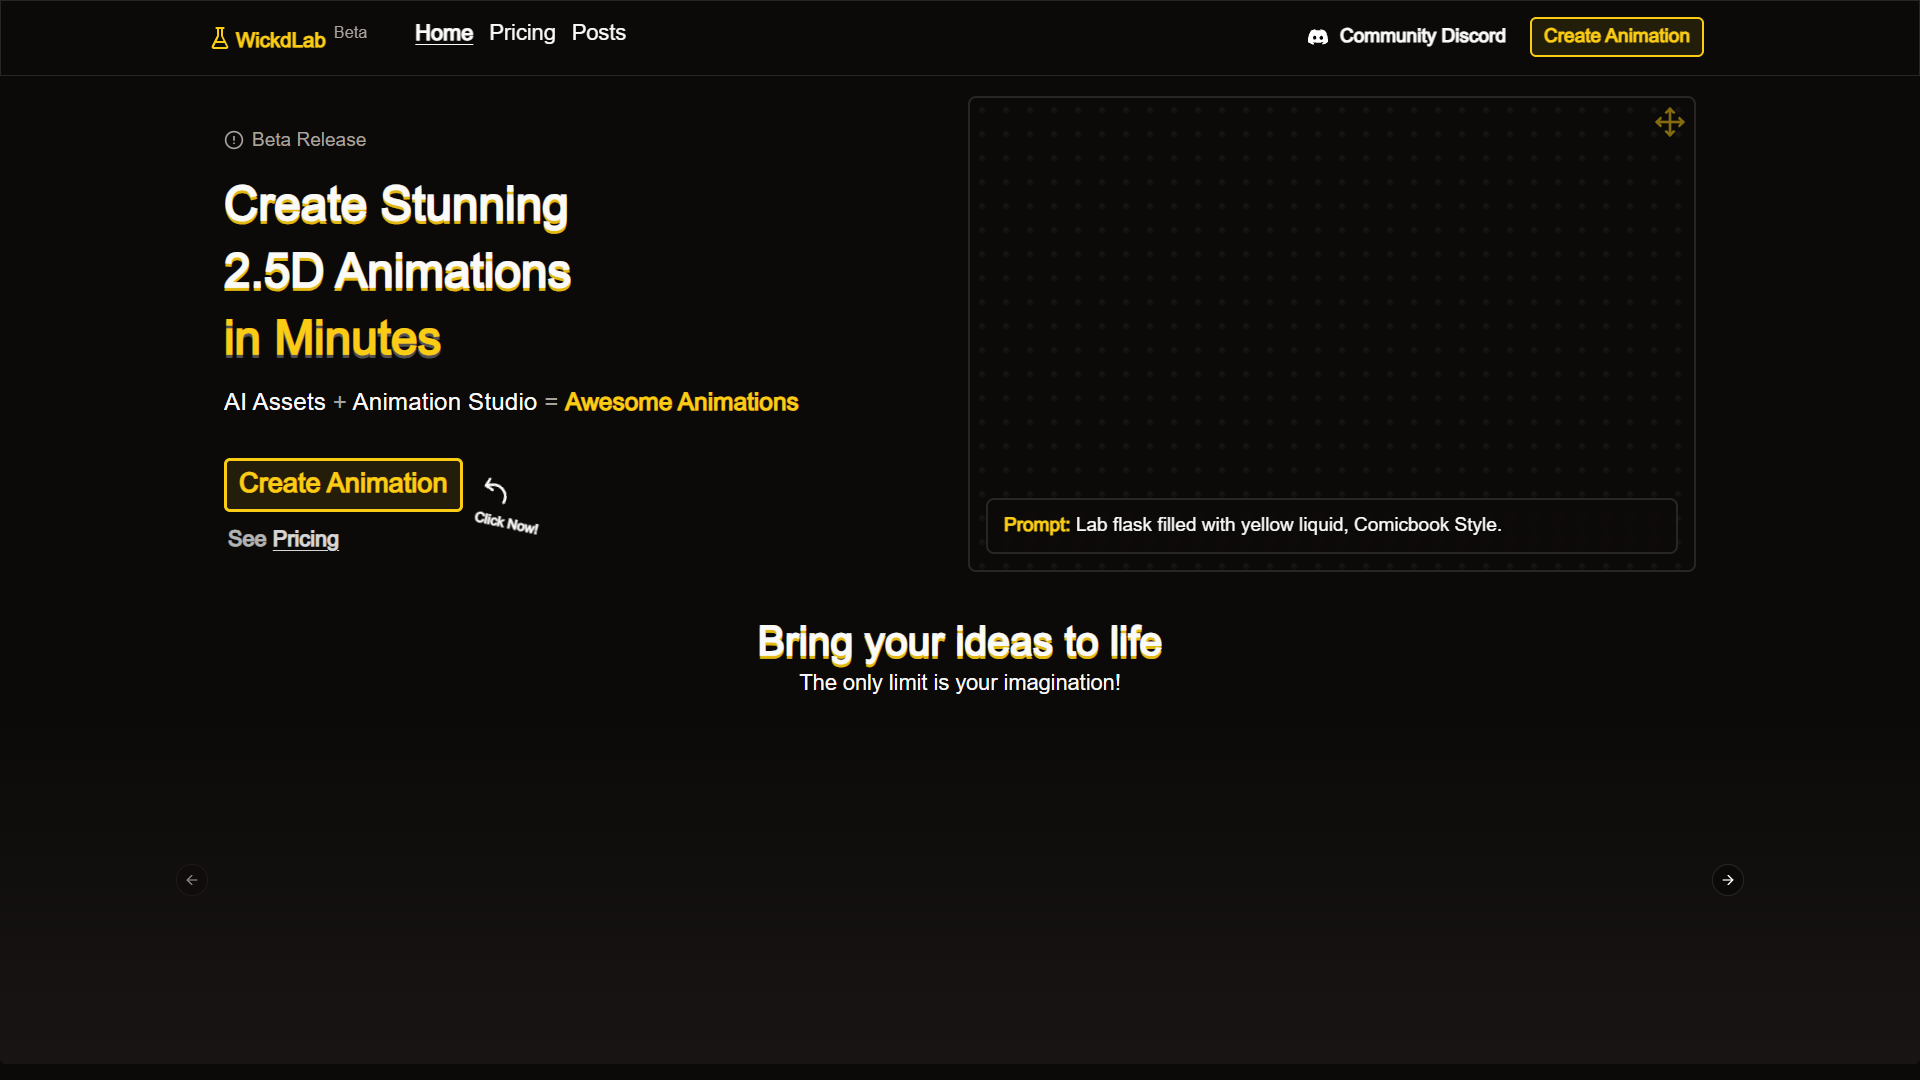Click the Discord logo icon in header
The width and height of the screenshot is (1920, 1080).
coord(1318,37)
